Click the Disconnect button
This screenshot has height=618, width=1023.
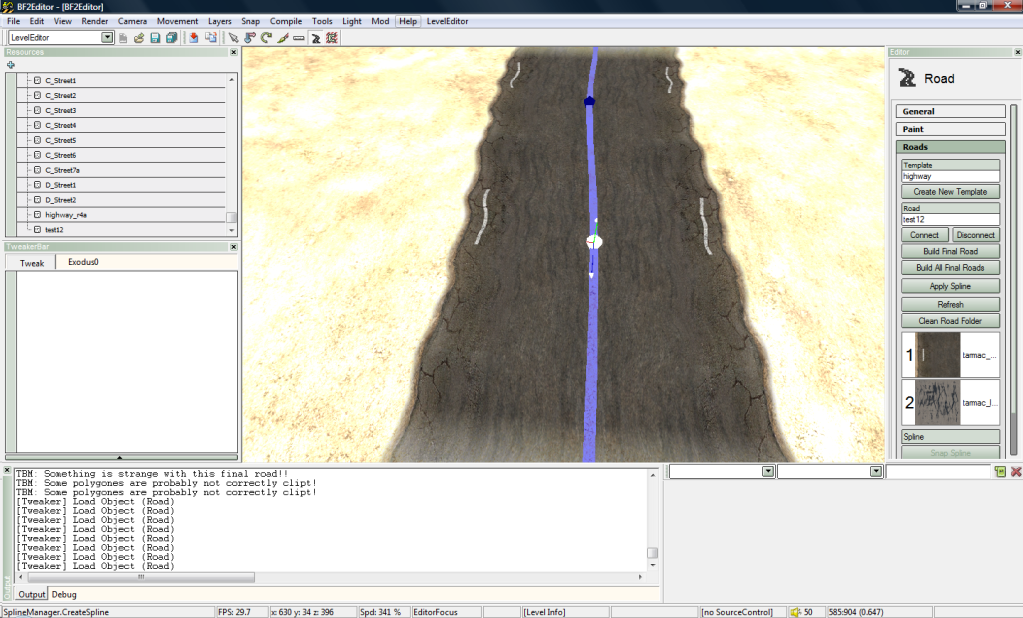[x=975, y=235]
